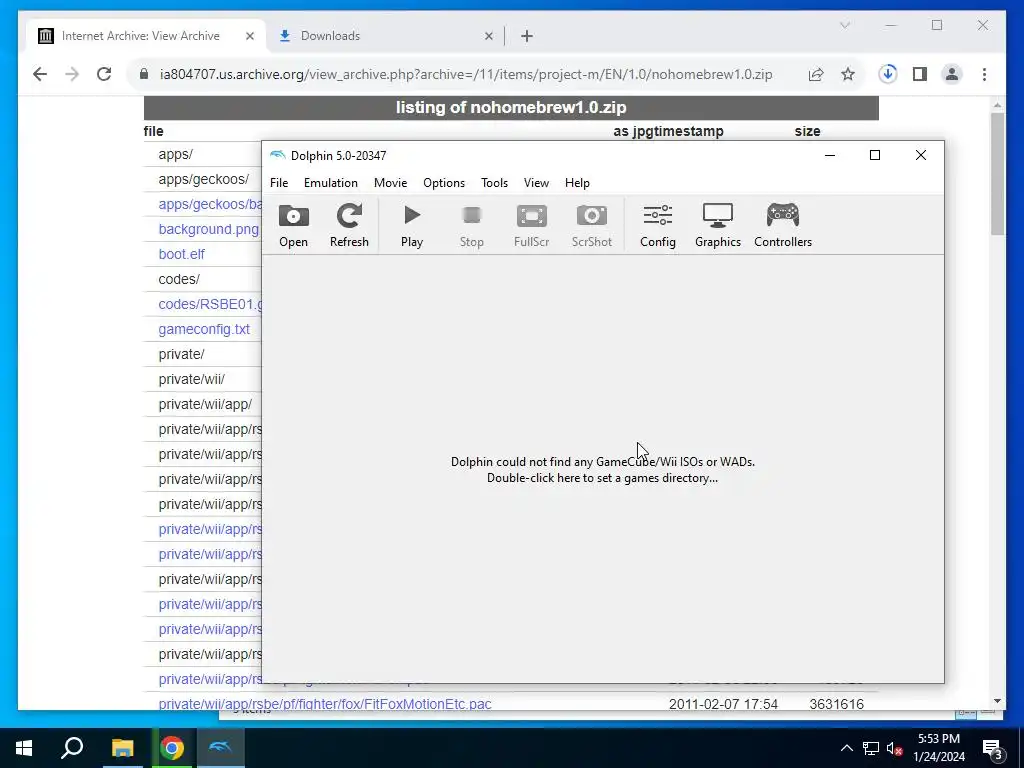Open Windows taskbar search
The height and width of the screenshot is (768, 1024).
[x=72, y=748]
